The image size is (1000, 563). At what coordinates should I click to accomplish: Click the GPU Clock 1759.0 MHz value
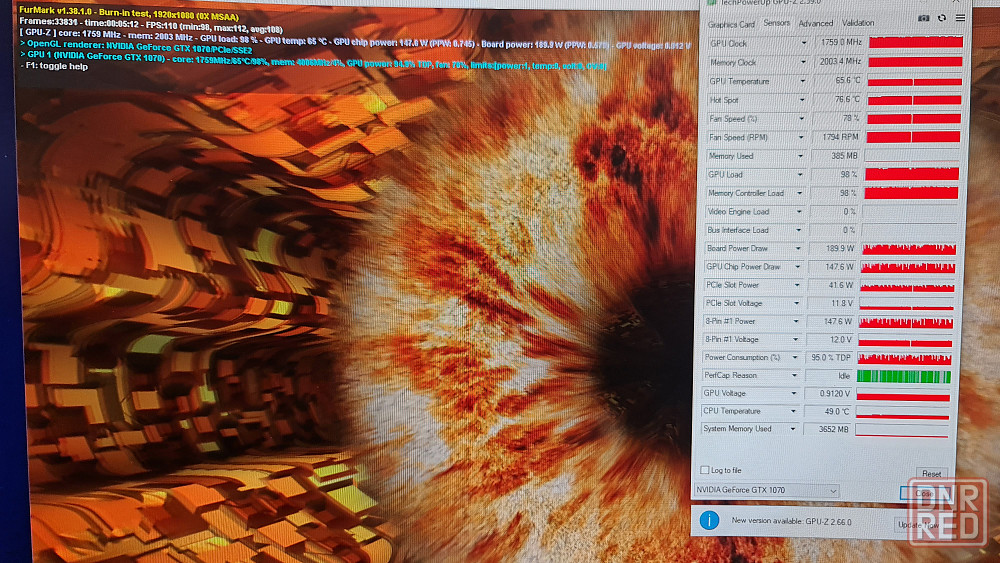point(839,42)
